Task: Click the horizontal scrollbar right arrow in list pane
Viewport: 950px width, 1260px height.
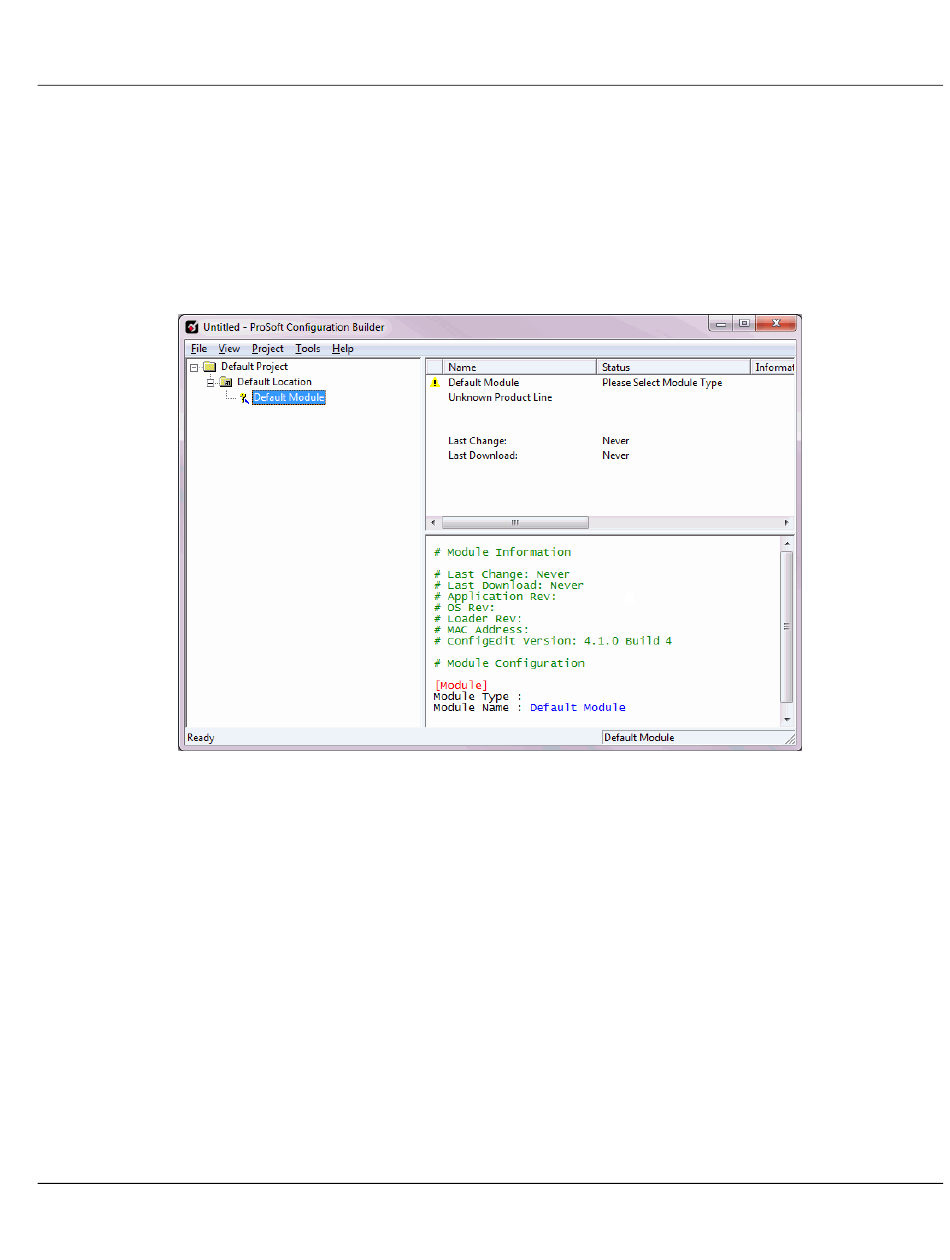Action: 787,523
